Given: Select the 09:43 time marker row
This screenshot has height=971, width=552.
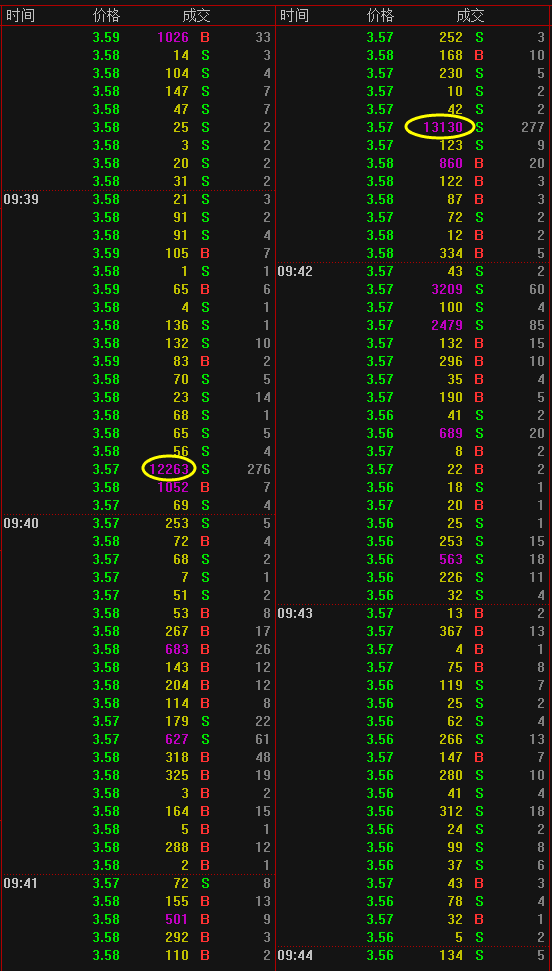Looking at the screenshot, I should pyautogui.click(x=412, y=613).
